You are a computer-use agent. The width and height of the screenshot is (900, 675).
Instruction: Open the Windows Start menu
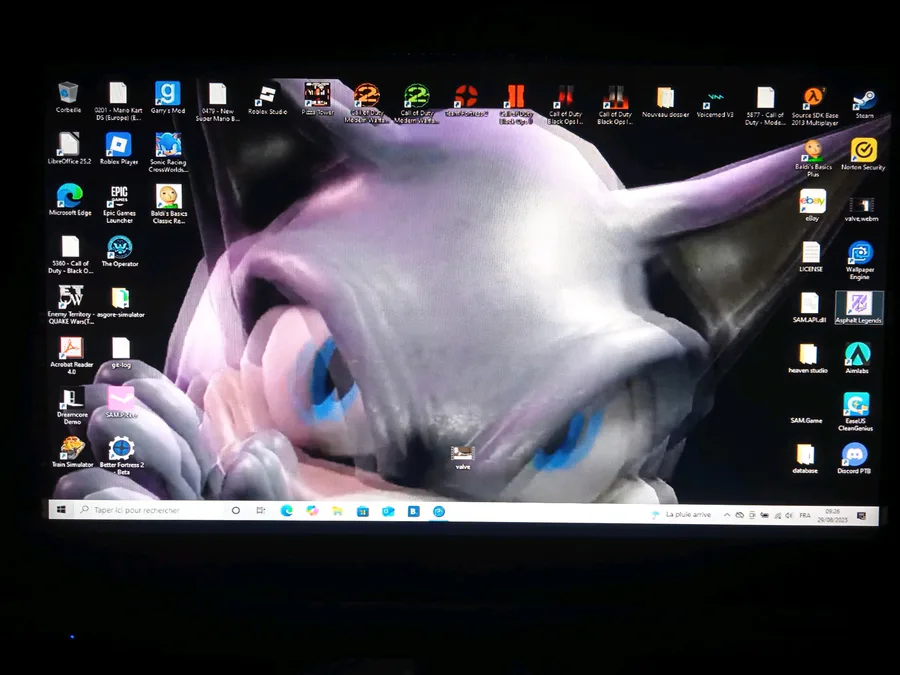(x=61, y=510)
